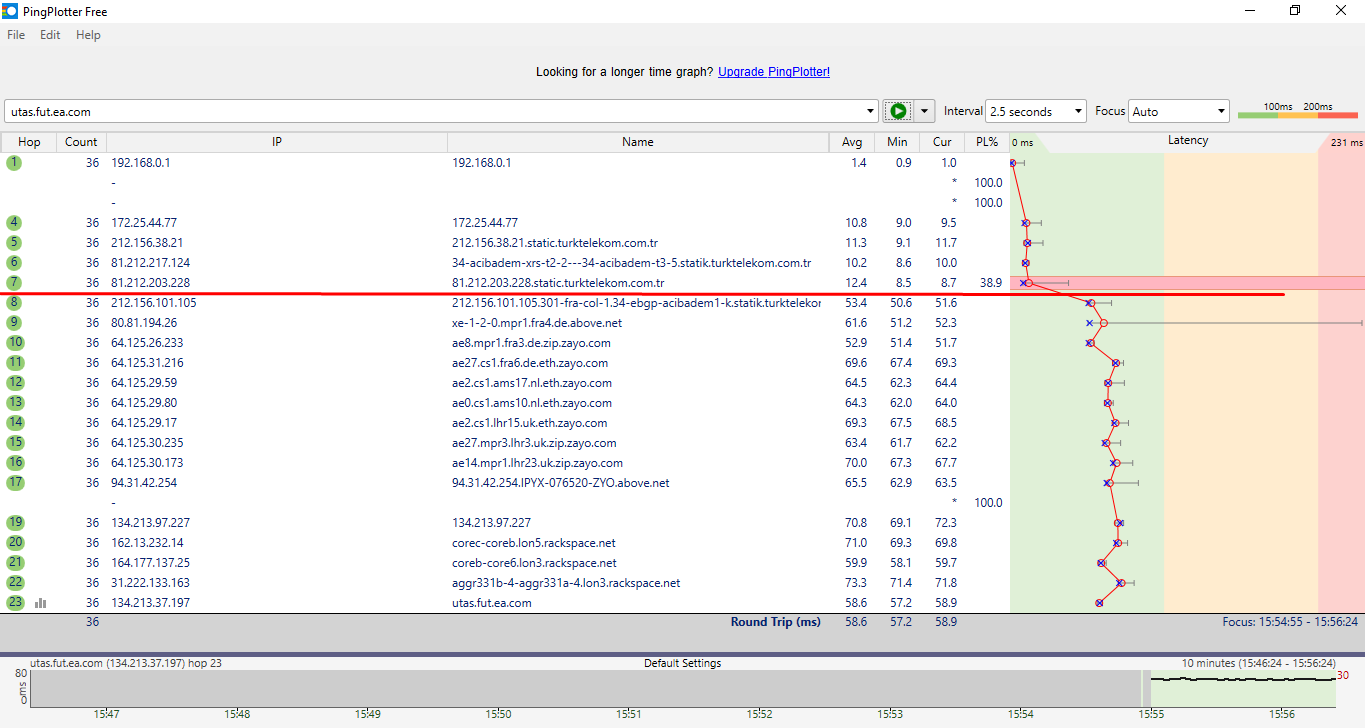Select the hop 17 green circle icon
1365x728 pixels.
[x=14, y=482]
